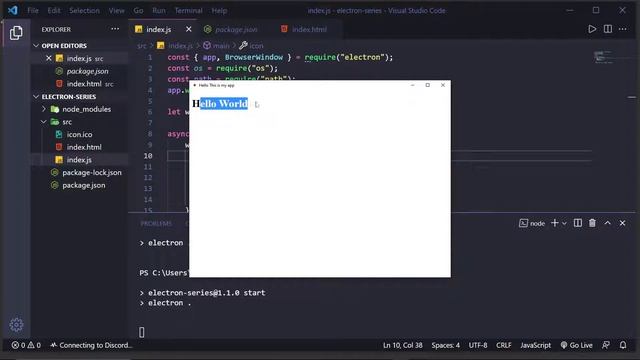Open editor More Actions ellipsis
640x360 pixels.
point(622,29)
